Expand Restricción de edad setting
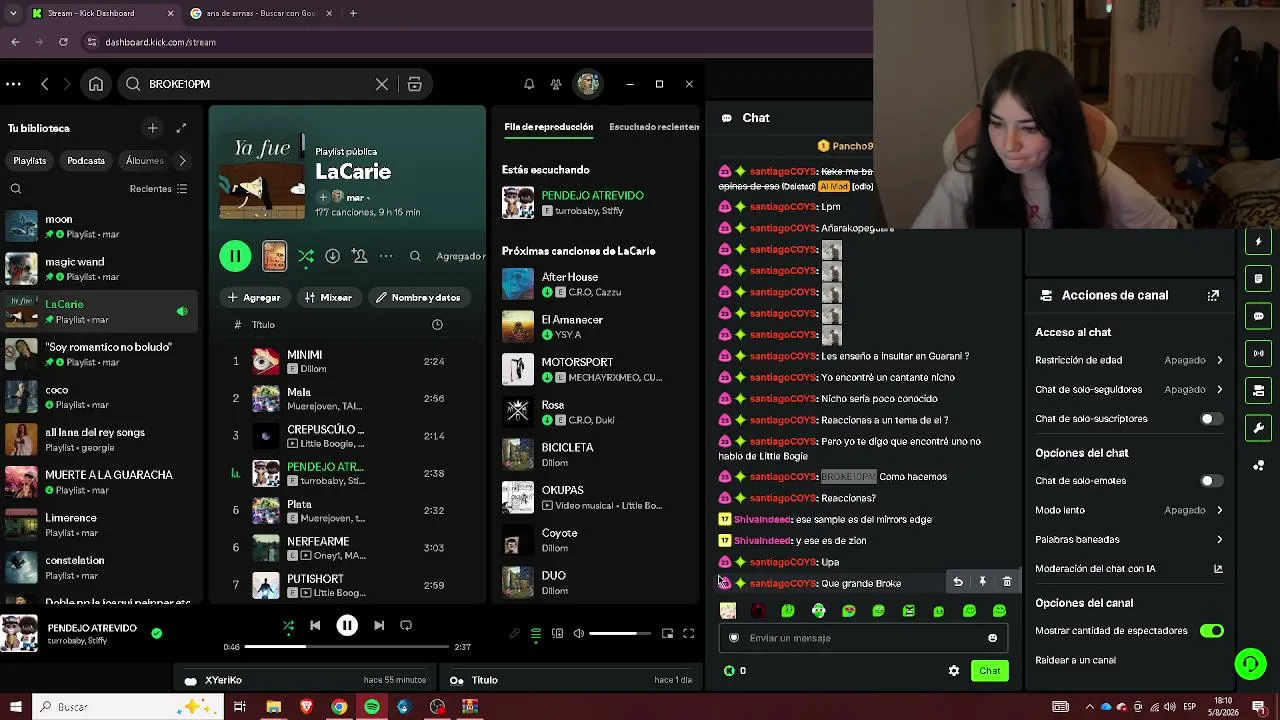The width and height of the screenshot is (1280, 720). (1129, 360)
